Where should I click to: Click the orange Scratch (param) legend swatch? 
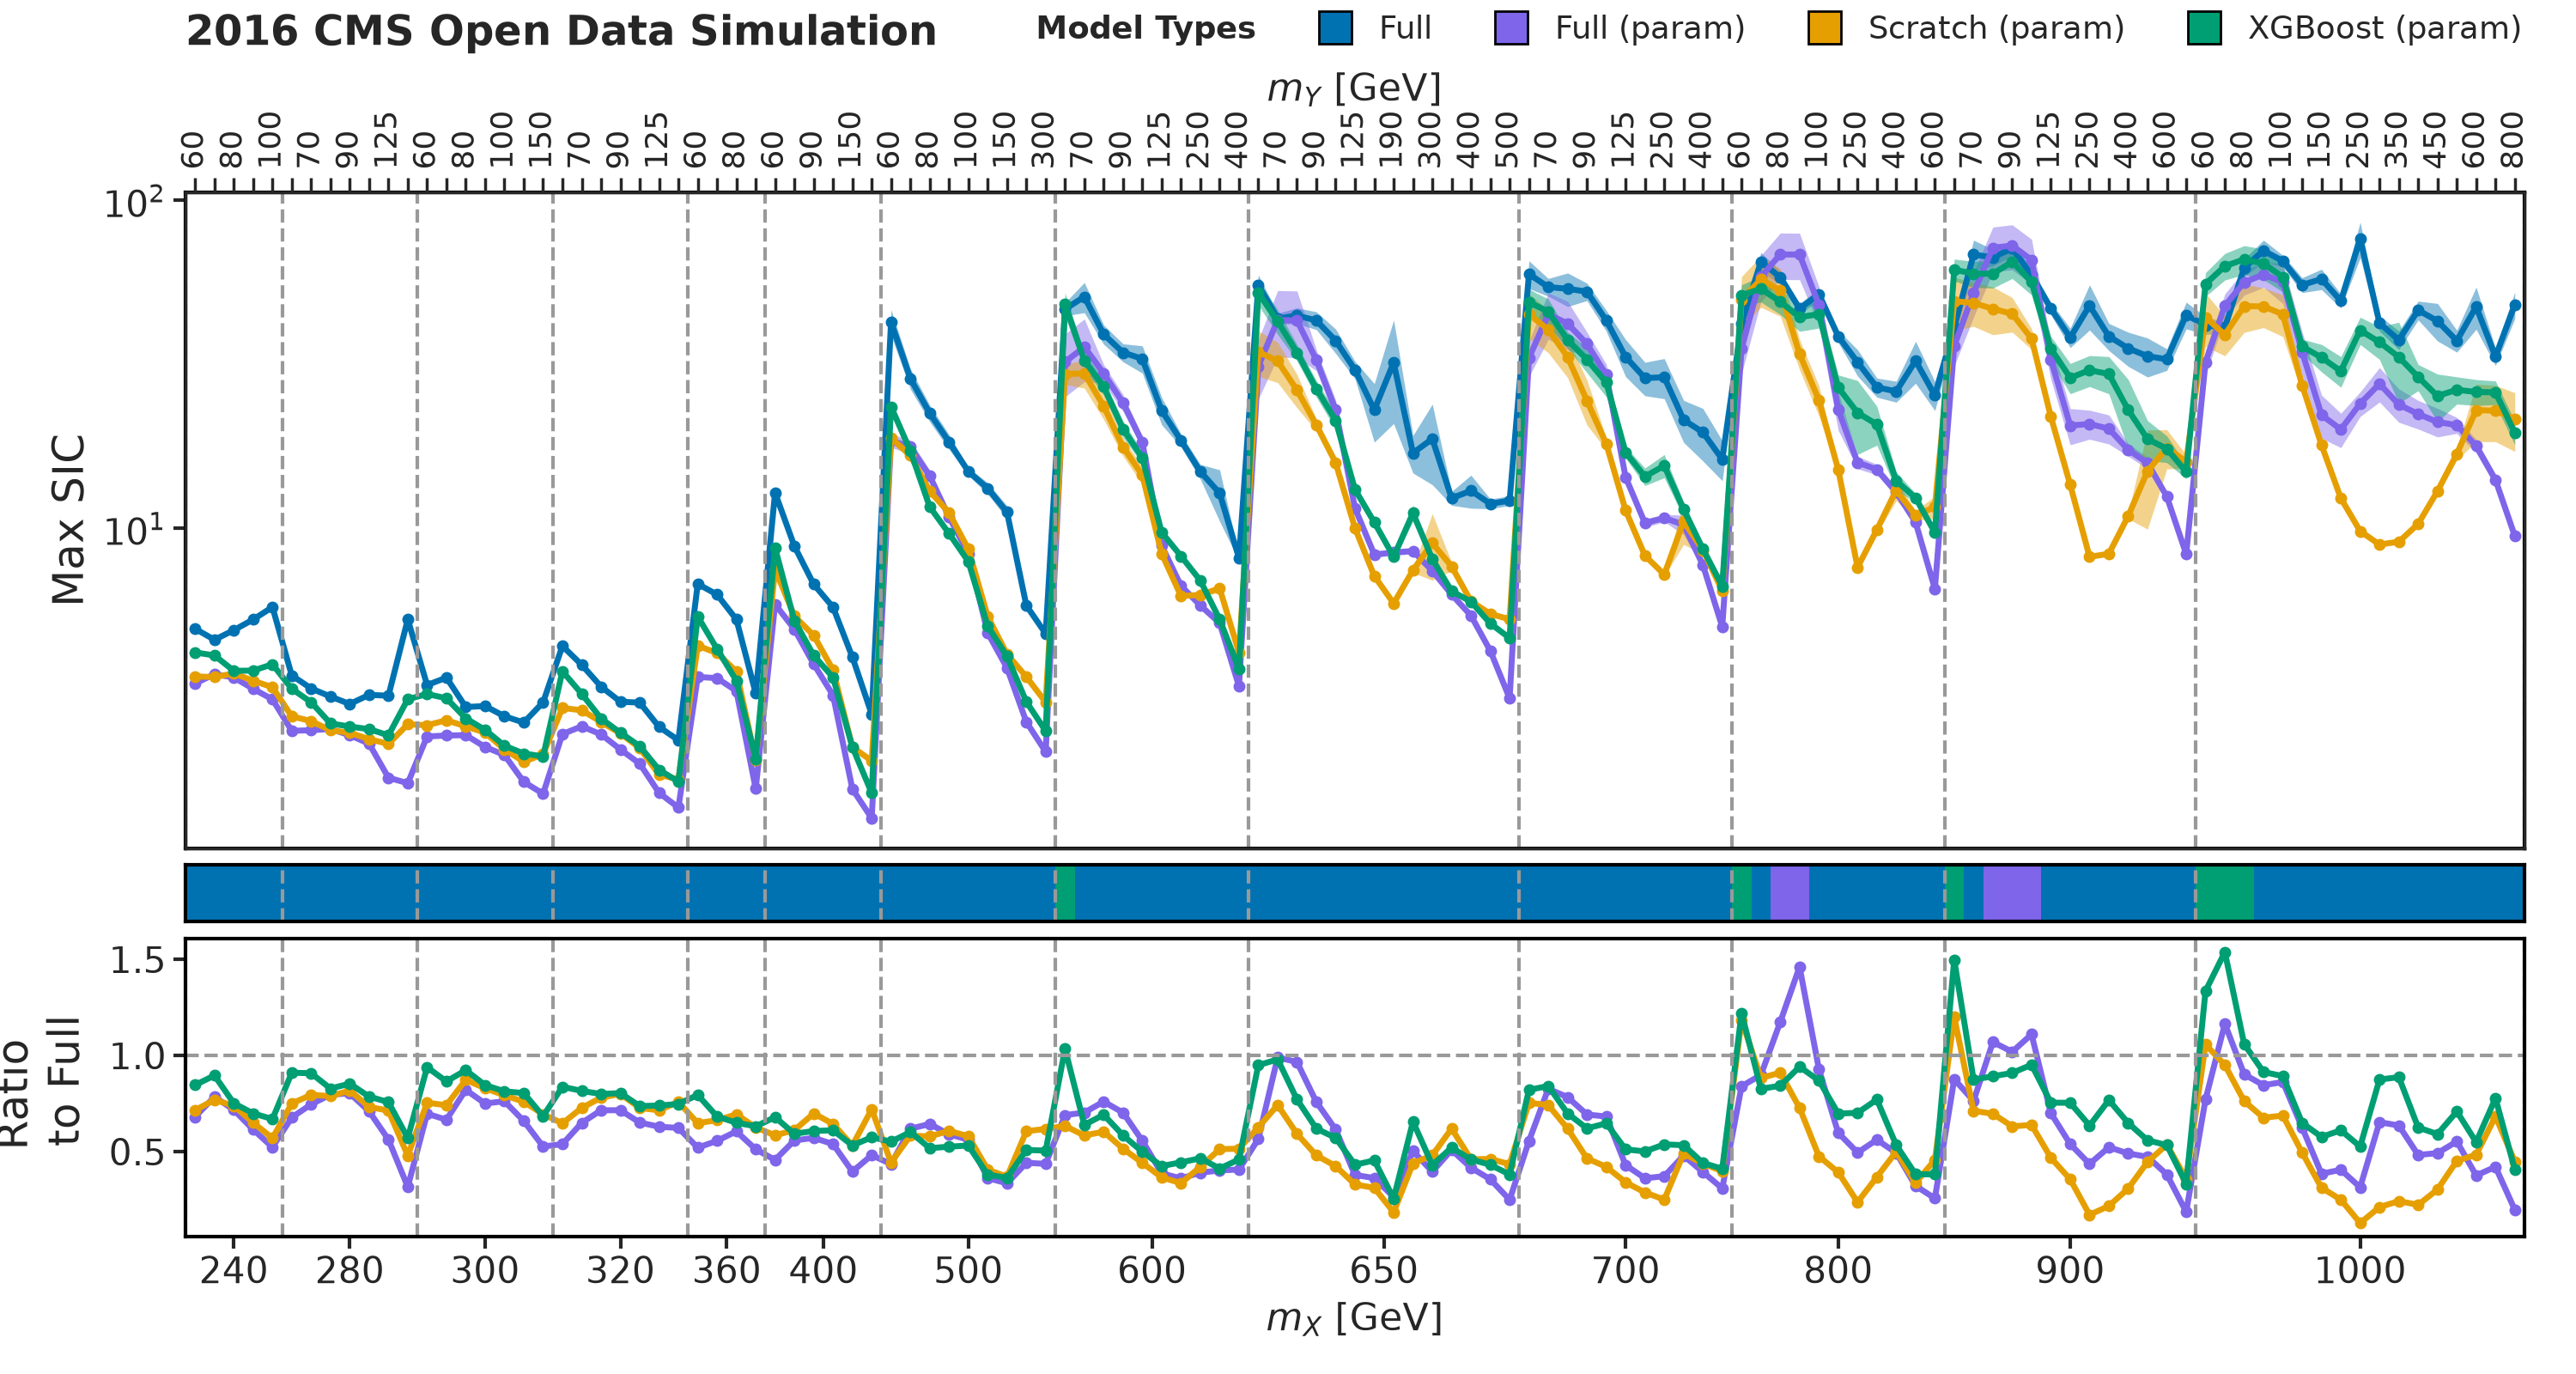1825,28
